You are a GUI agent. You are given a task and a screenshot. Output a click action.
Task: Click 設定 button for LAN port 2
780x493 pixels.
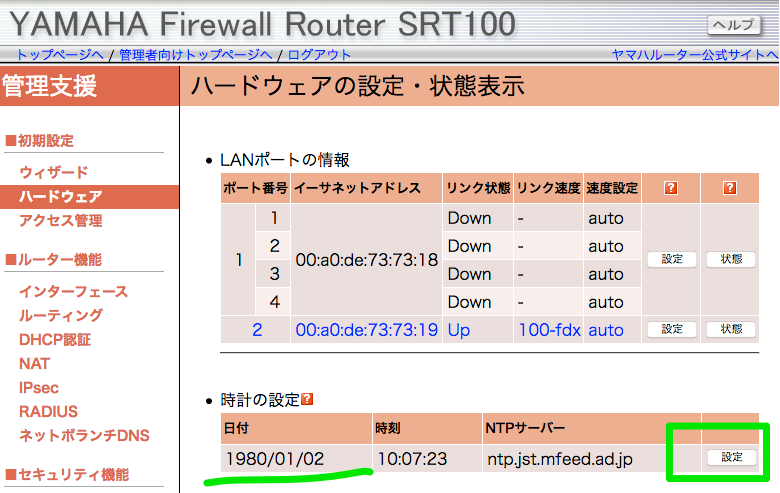point(672,329)
